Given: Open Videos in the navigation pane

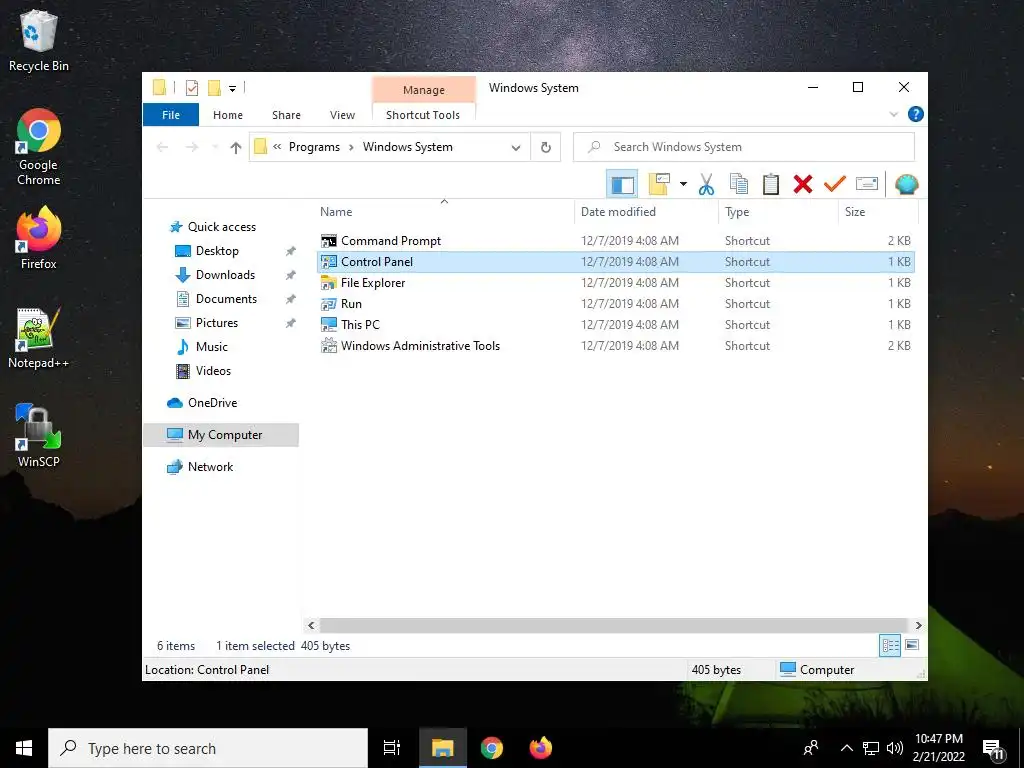Looking at the screenshot, I should coord(213,371).
